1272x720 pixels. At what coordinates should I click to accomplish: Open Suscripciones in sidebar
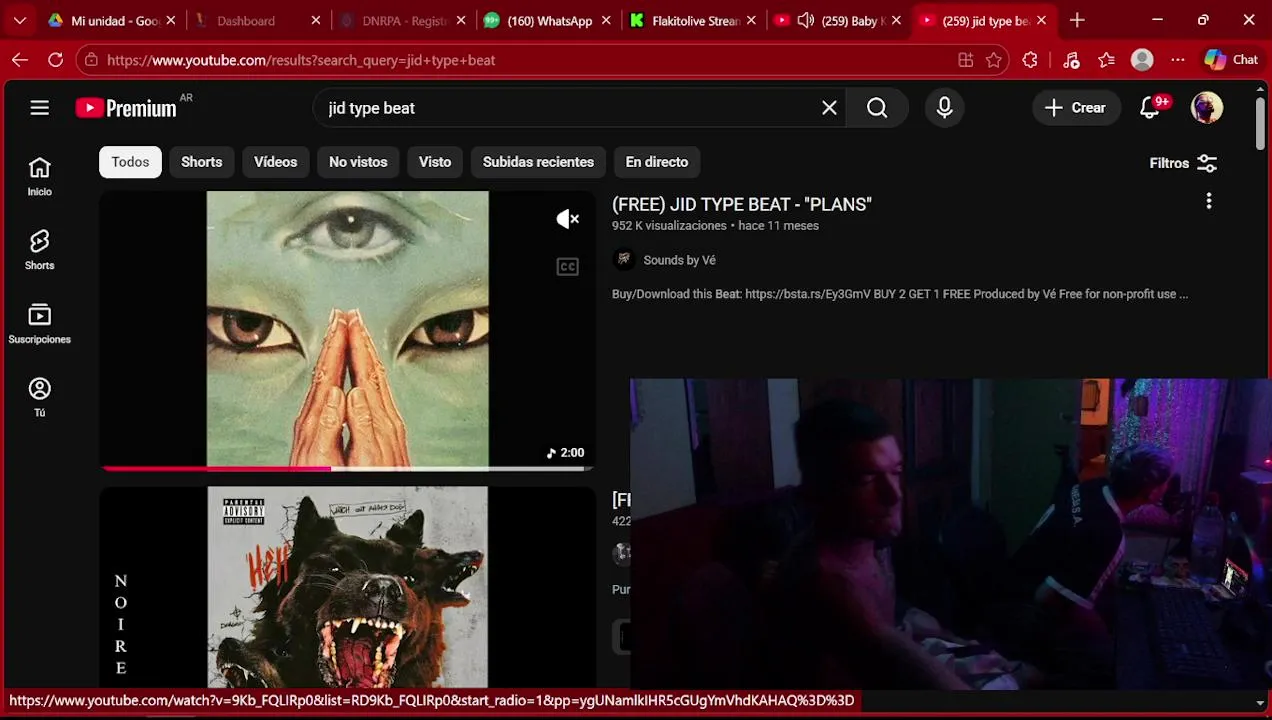click(39, 324)
